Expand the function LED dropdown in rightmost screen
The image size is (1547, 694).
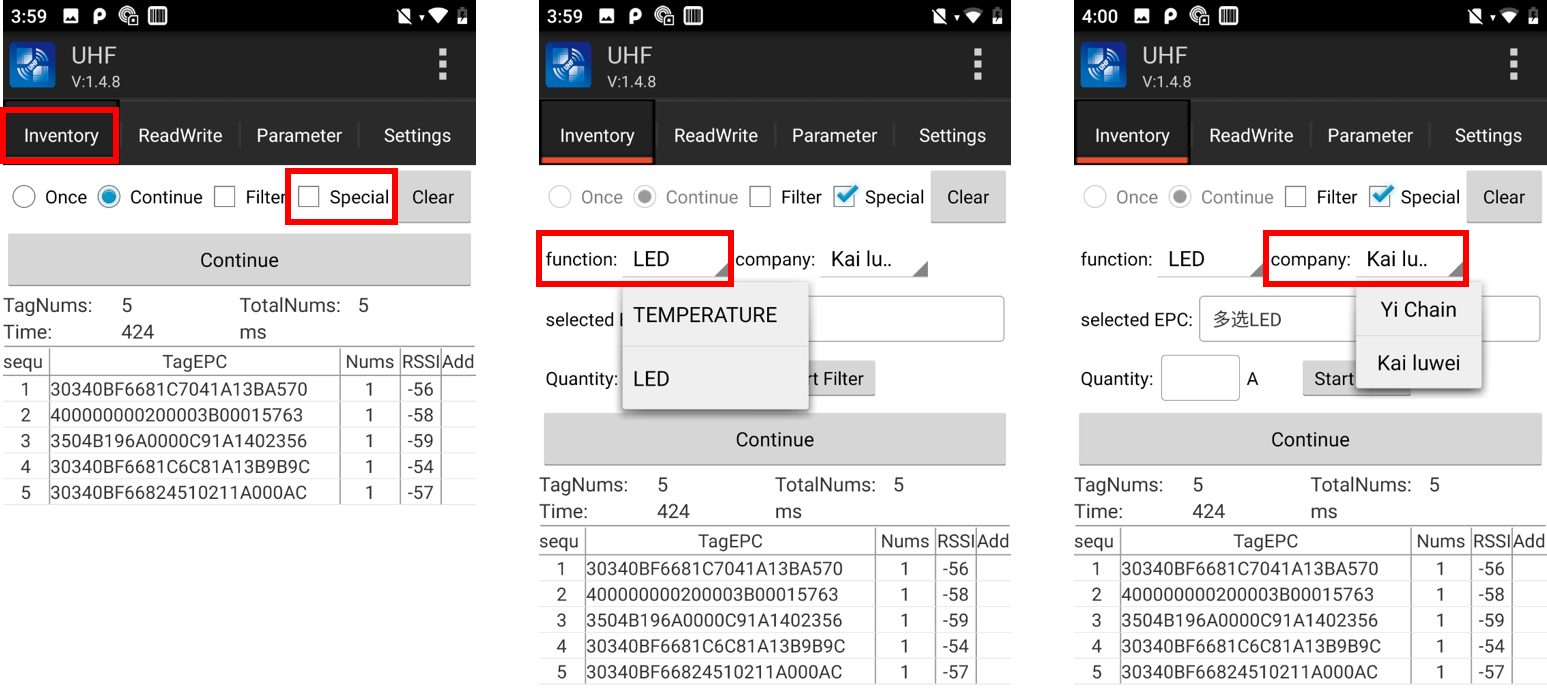tap(1208, 260)
